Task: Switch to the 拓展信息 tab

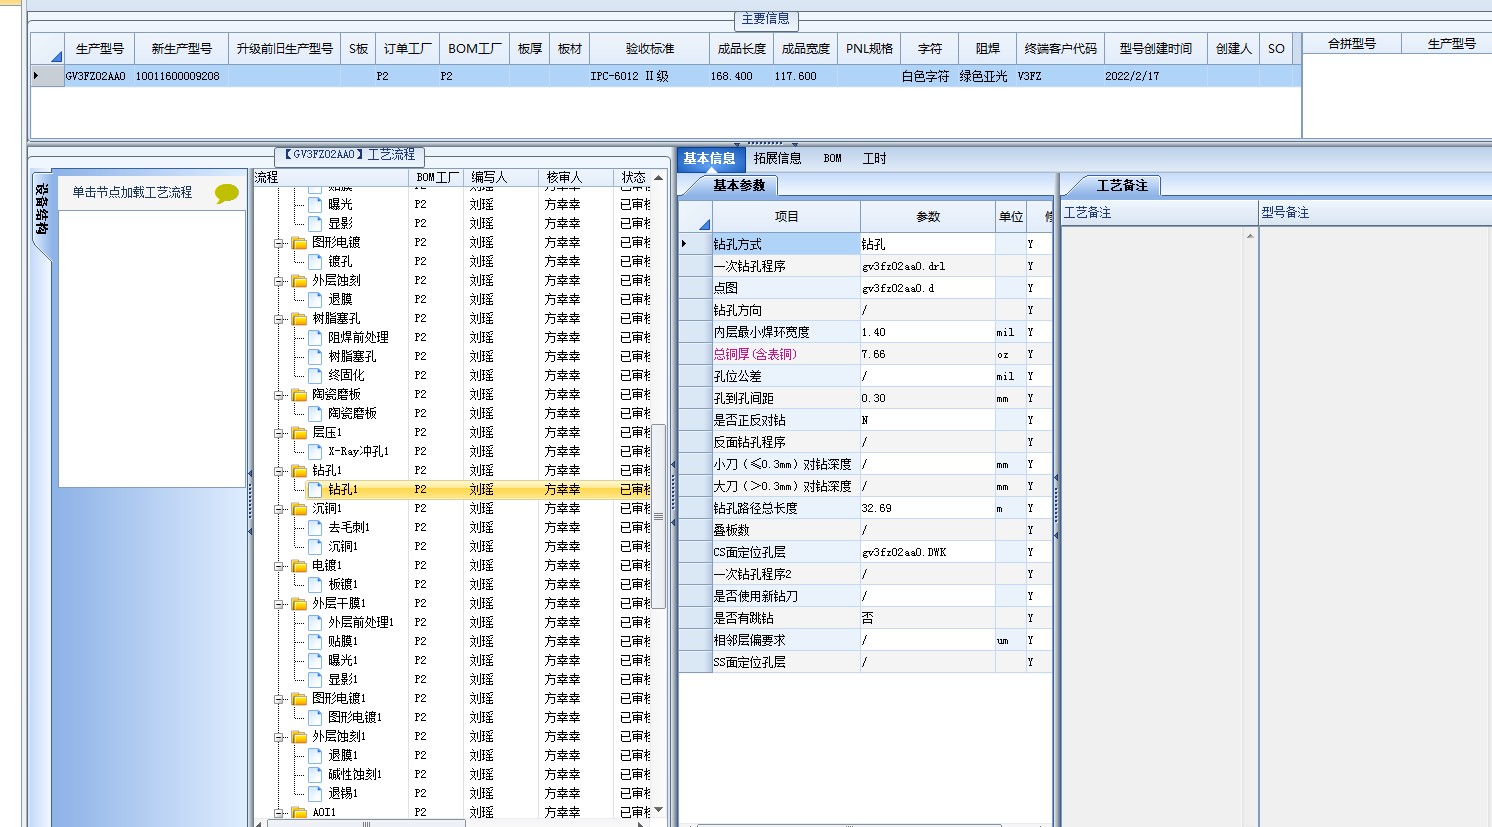Action: [x=777, y=158]
